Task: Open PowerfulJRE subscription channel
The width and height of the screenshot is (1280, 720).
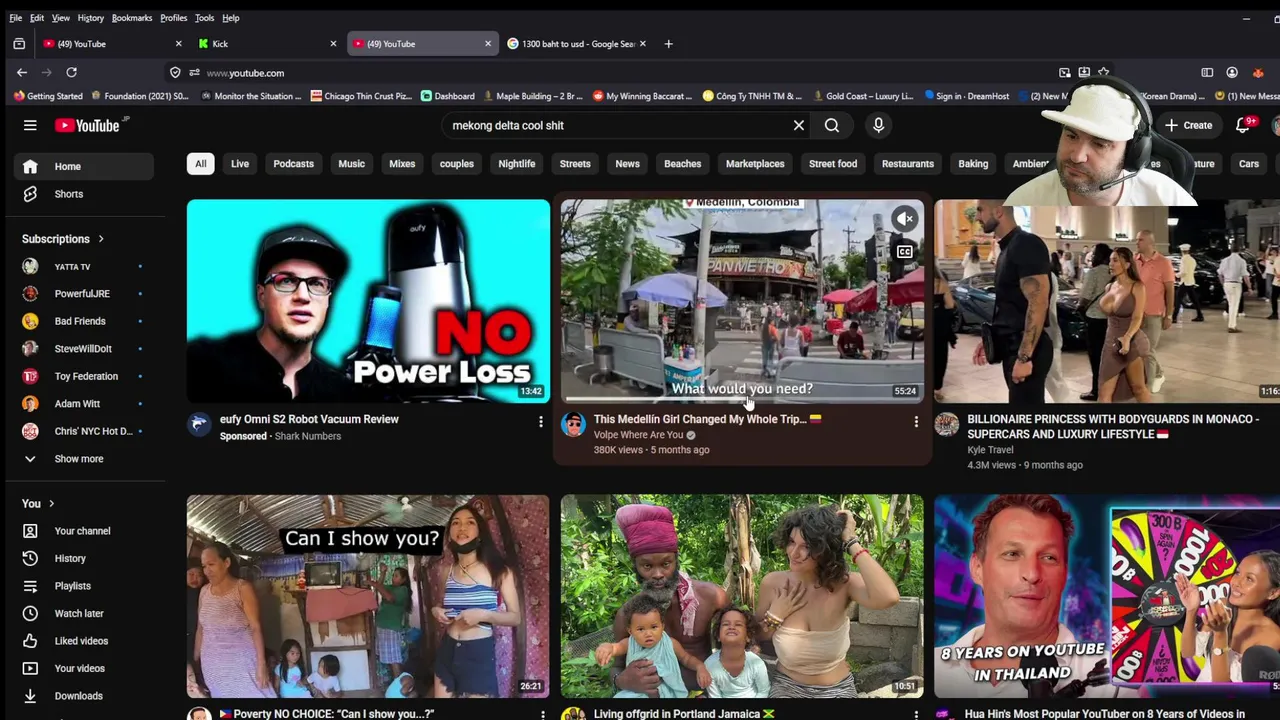Action: click(83, 294)
